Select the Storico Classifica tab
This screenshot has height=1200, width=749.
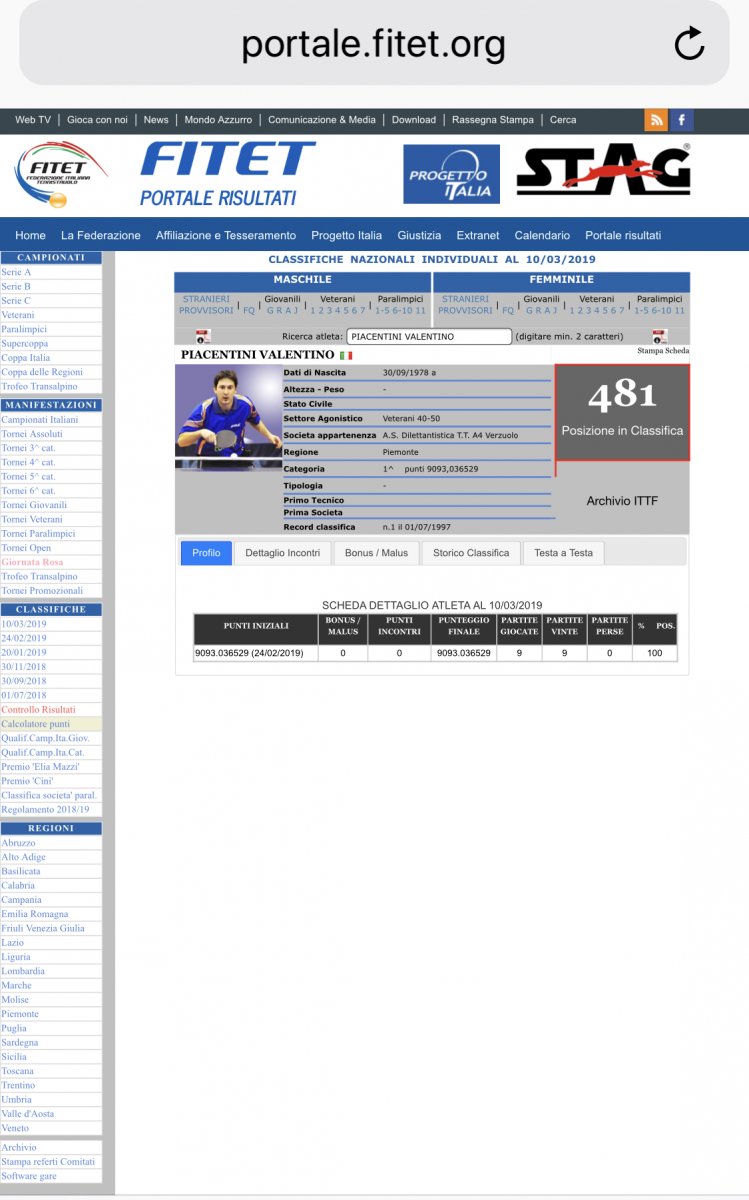(x=470, y=553)
